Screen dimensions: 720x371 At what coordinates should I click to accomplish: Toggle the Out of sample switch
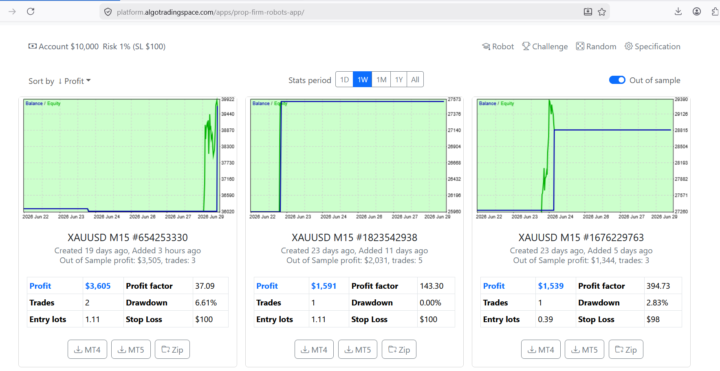617,80
